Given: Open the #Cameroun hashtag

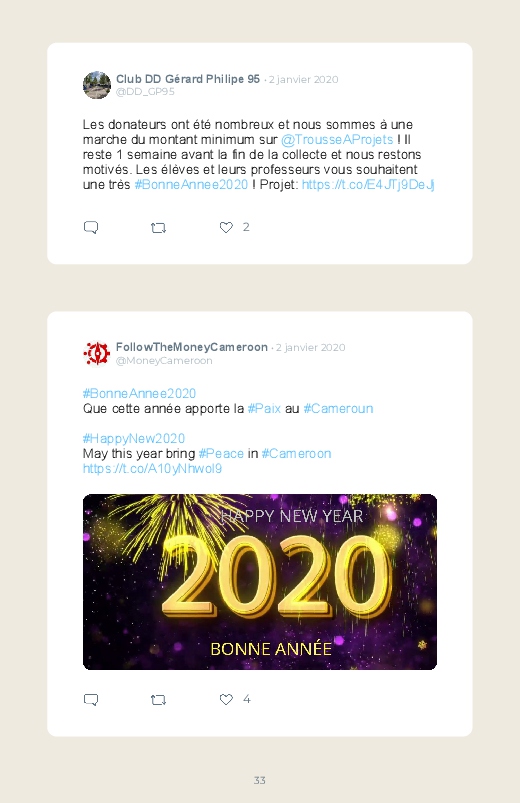Looking at the screenshot, I should click(338, 409).
